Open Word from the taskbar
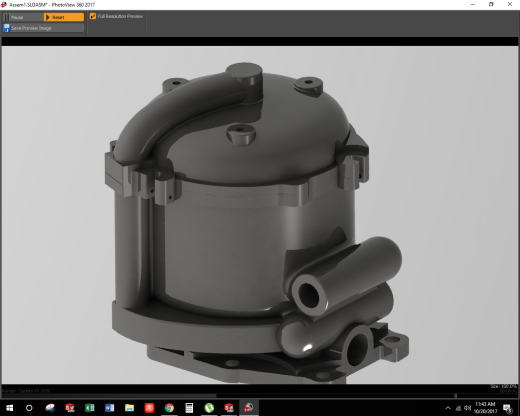Image resolution: width=520 pixels, height=416 pixels. tap(109, 408)
